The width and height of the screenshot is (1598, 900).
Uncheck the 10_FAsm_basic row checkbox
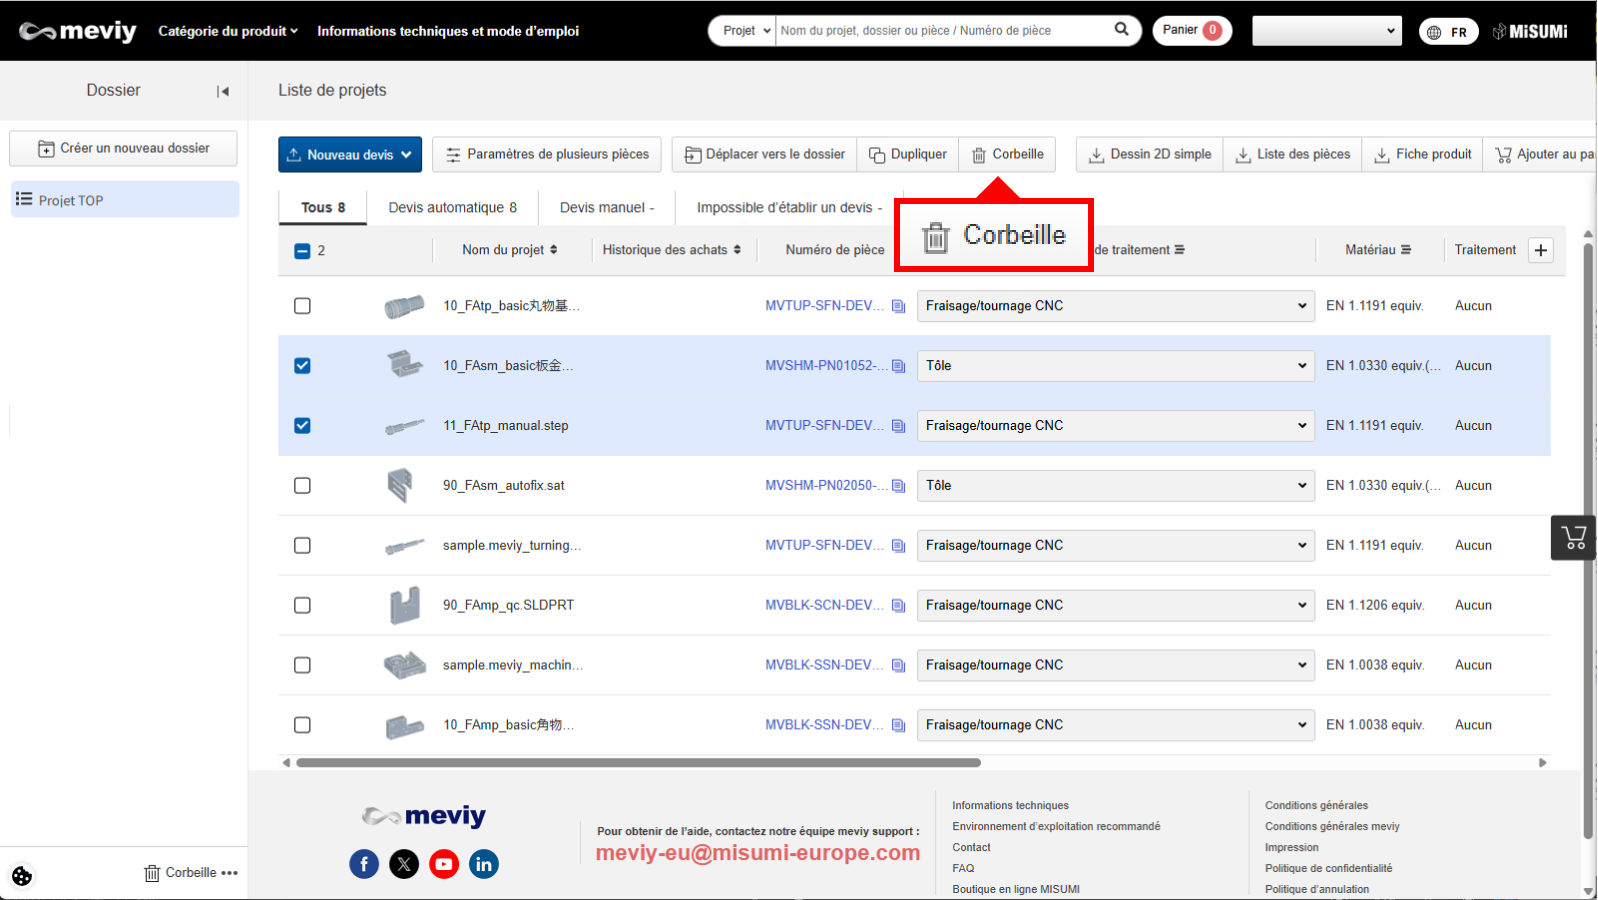point(302,366)
